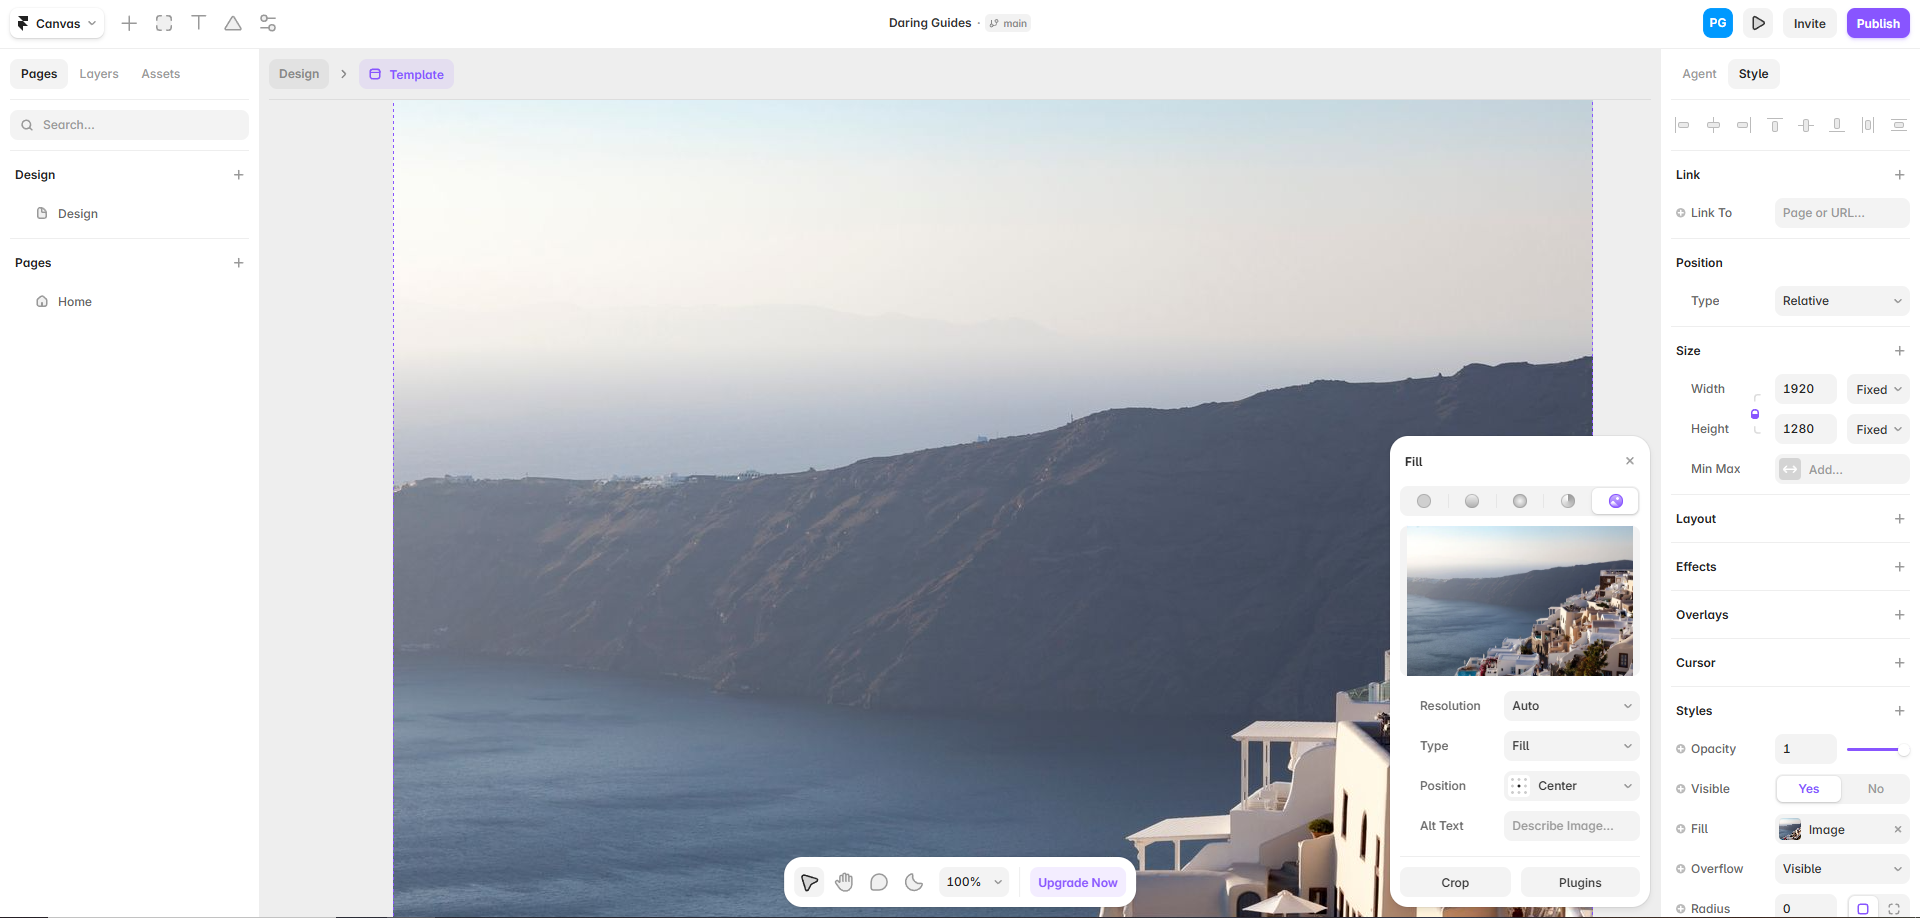The height and width of the screenshot is (918, 1920).
Task: Click the Insert plus icon in the top toolbar
Action: tap(129, 23)
